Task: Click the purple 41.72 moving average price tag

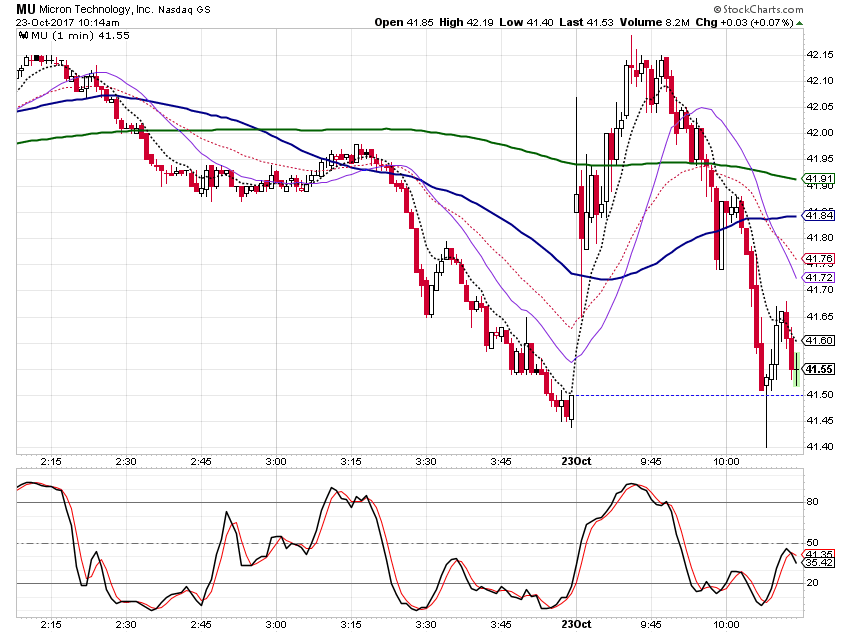Action: coord(819,277)
